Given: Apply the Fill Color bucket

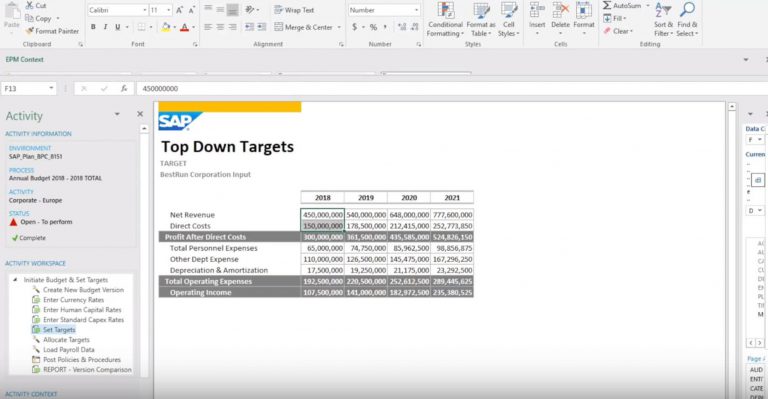Looking at the screenshot, I should [x=166, y=27].
